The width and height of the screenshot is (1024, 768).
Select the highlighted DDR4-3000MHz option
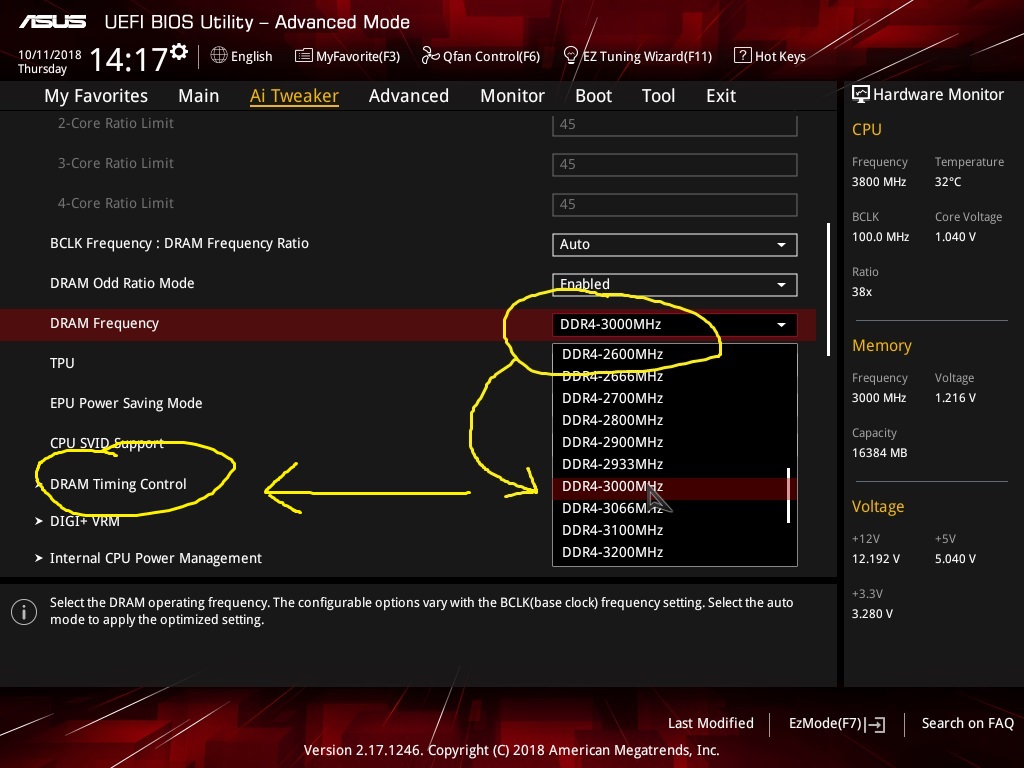point(669,487)
